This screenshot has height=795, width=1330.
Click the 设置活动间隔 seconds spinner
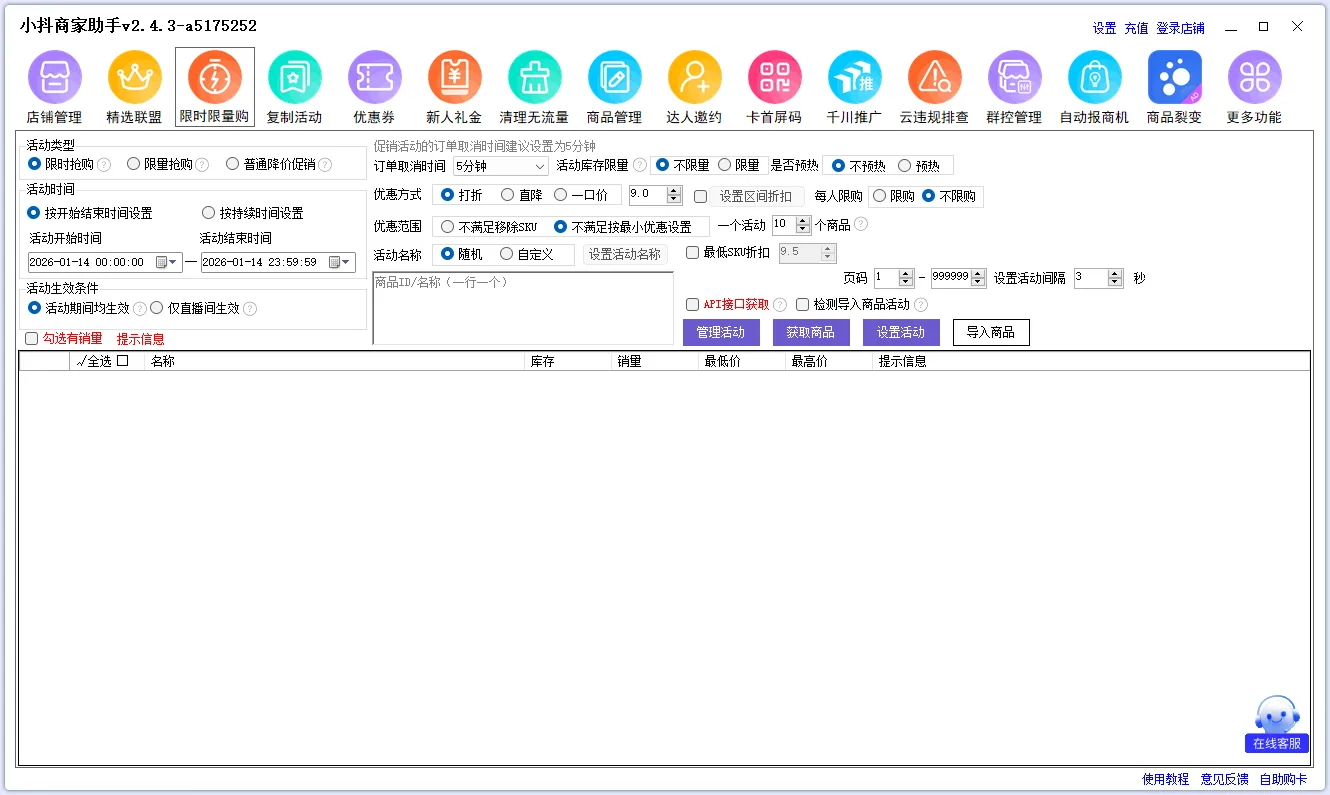click(x=1091, y=279)
